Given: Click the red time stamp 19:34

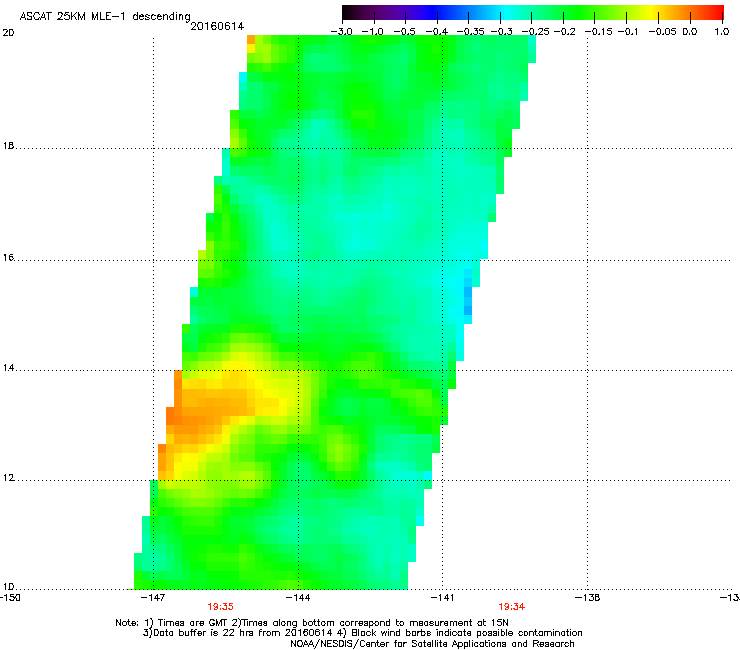Looking at the screenshot, I should pos(512,607).
